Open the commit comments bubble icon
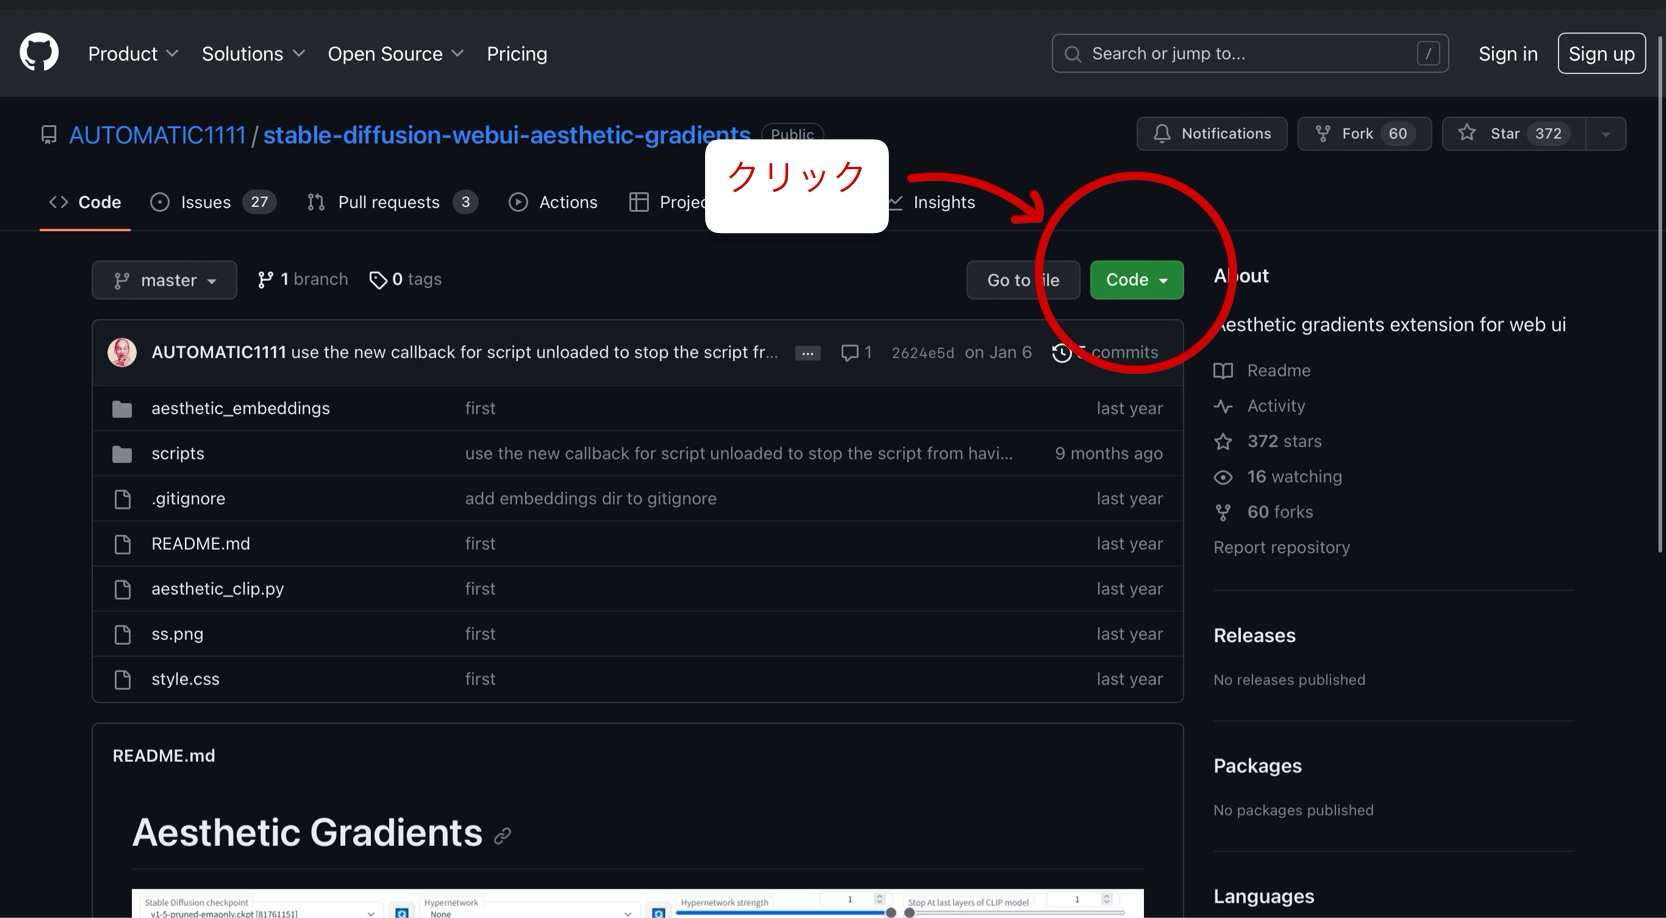Viewport: 1666px width, 918px height. click(850, 352)
